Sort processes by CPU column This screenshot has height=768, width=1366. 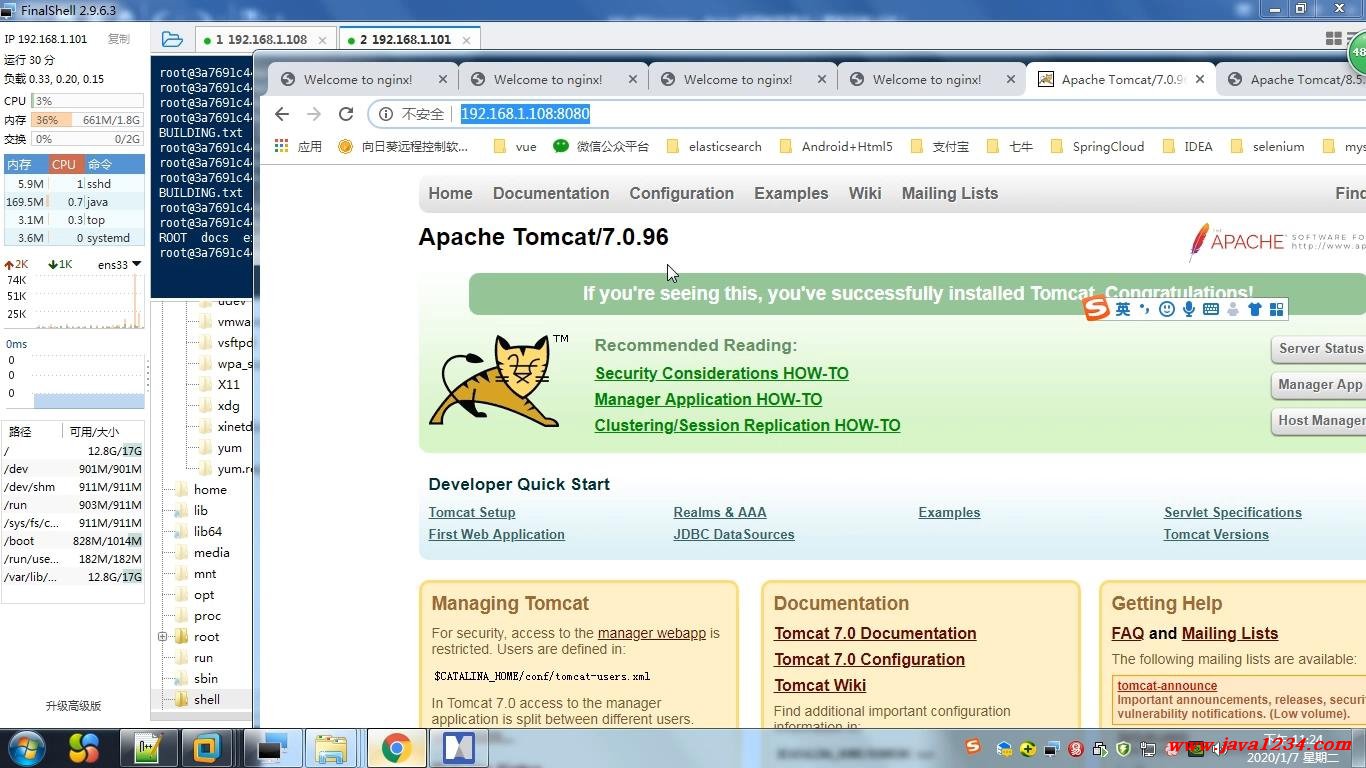click(x=65, y=164)
